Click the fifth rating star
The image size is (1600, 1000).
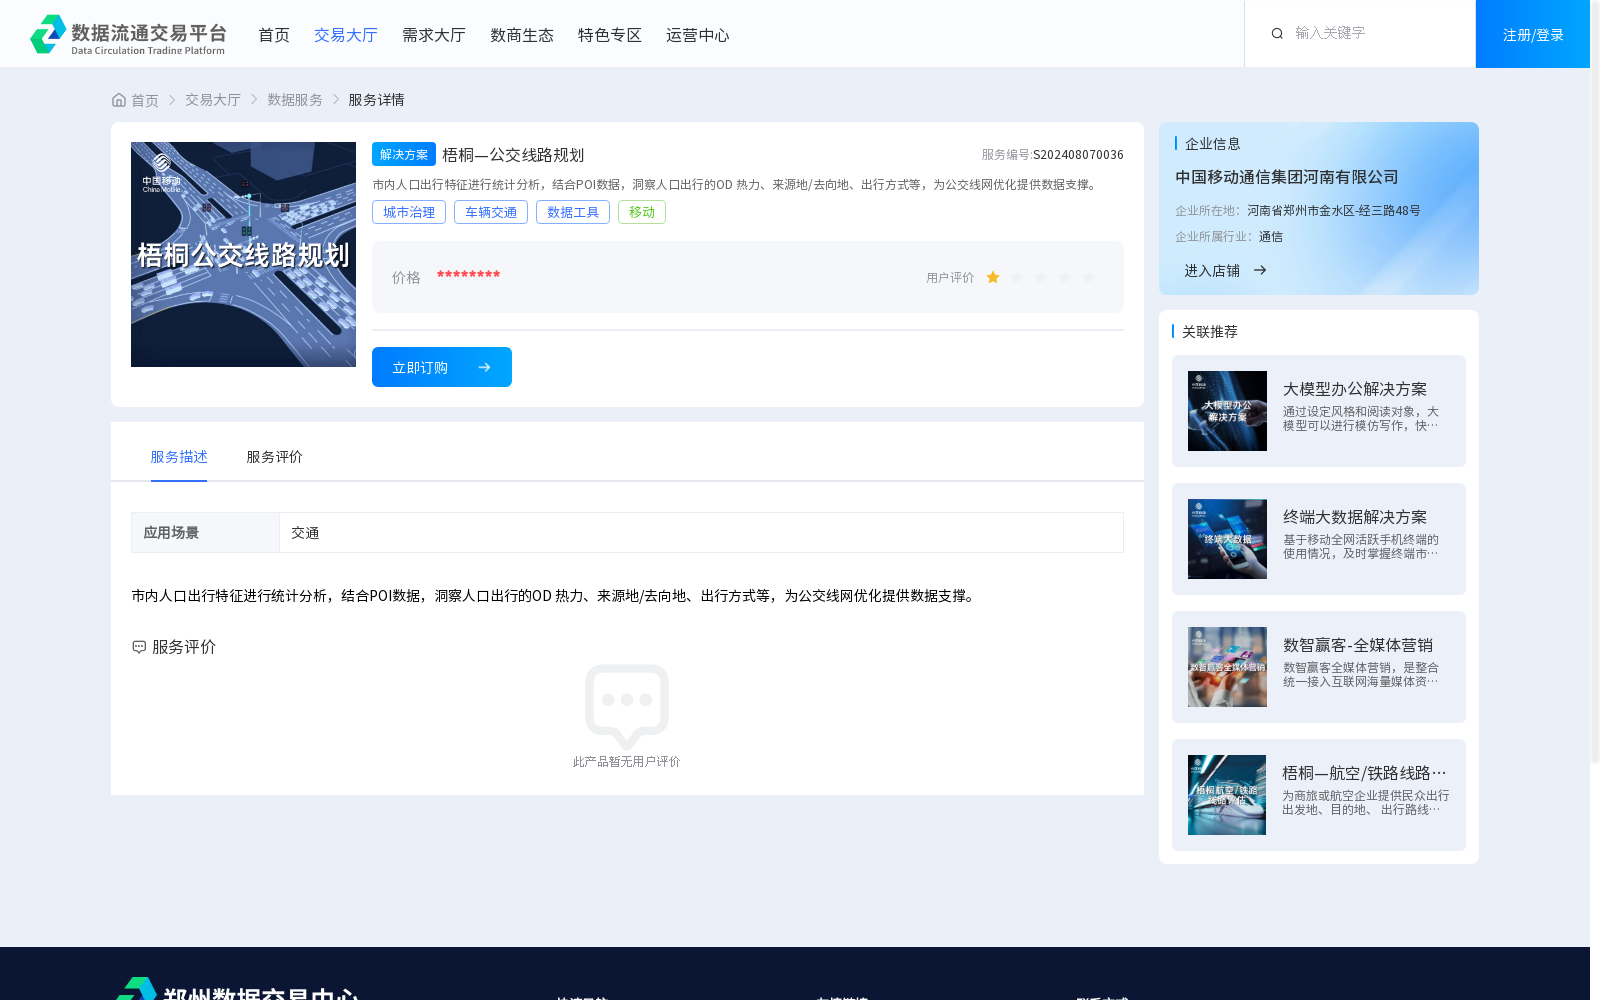[1089, 277]
